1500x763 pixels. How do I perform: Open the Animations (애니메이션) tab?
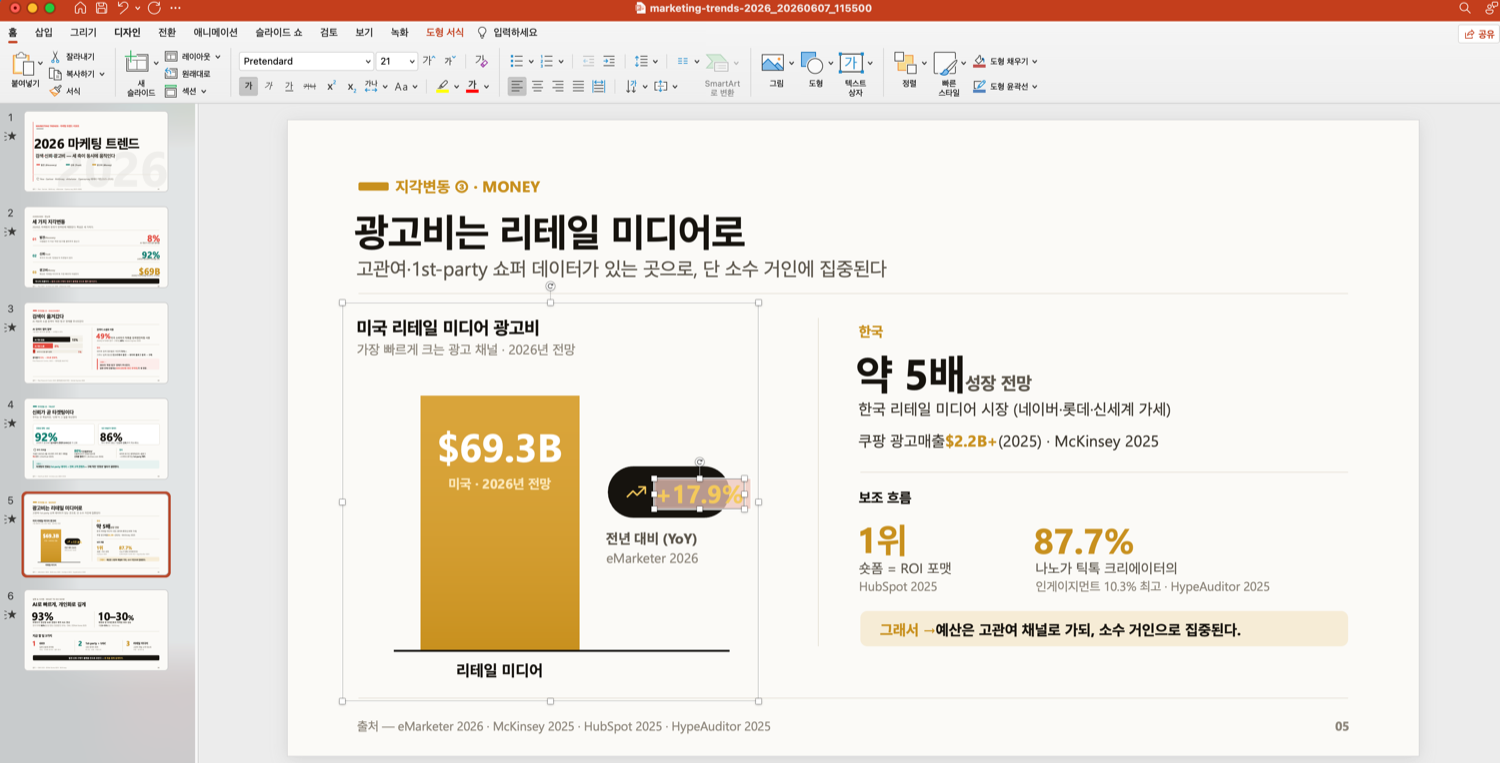tap(216, 32)
